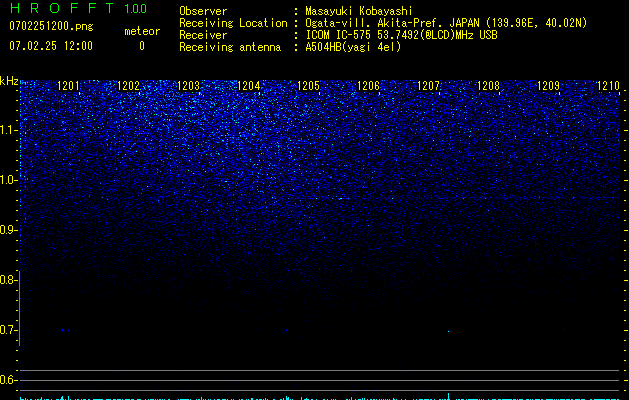Click the 0.7 kHz frequency label
Screen dimensions: 629x400
(x=7, y=330)
